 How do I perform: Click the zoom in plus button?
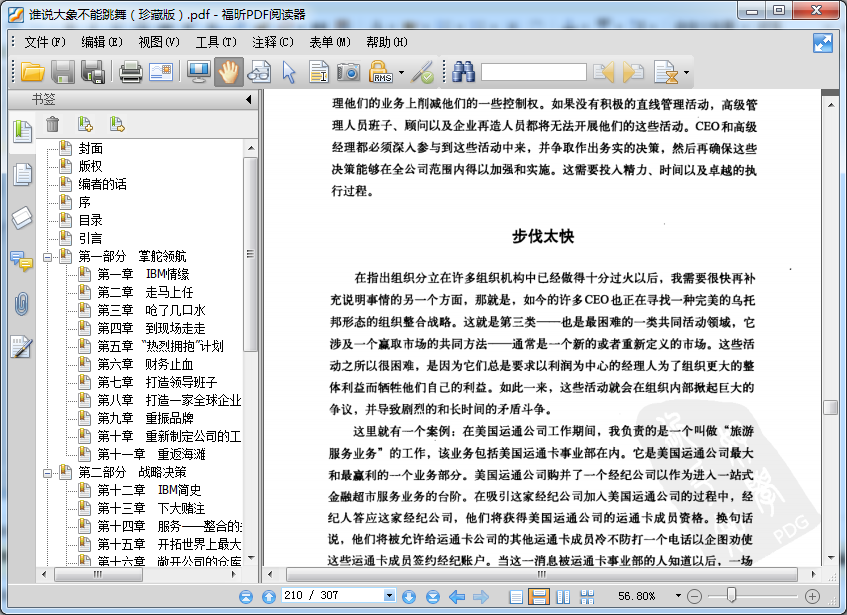[x=812, y=597]
